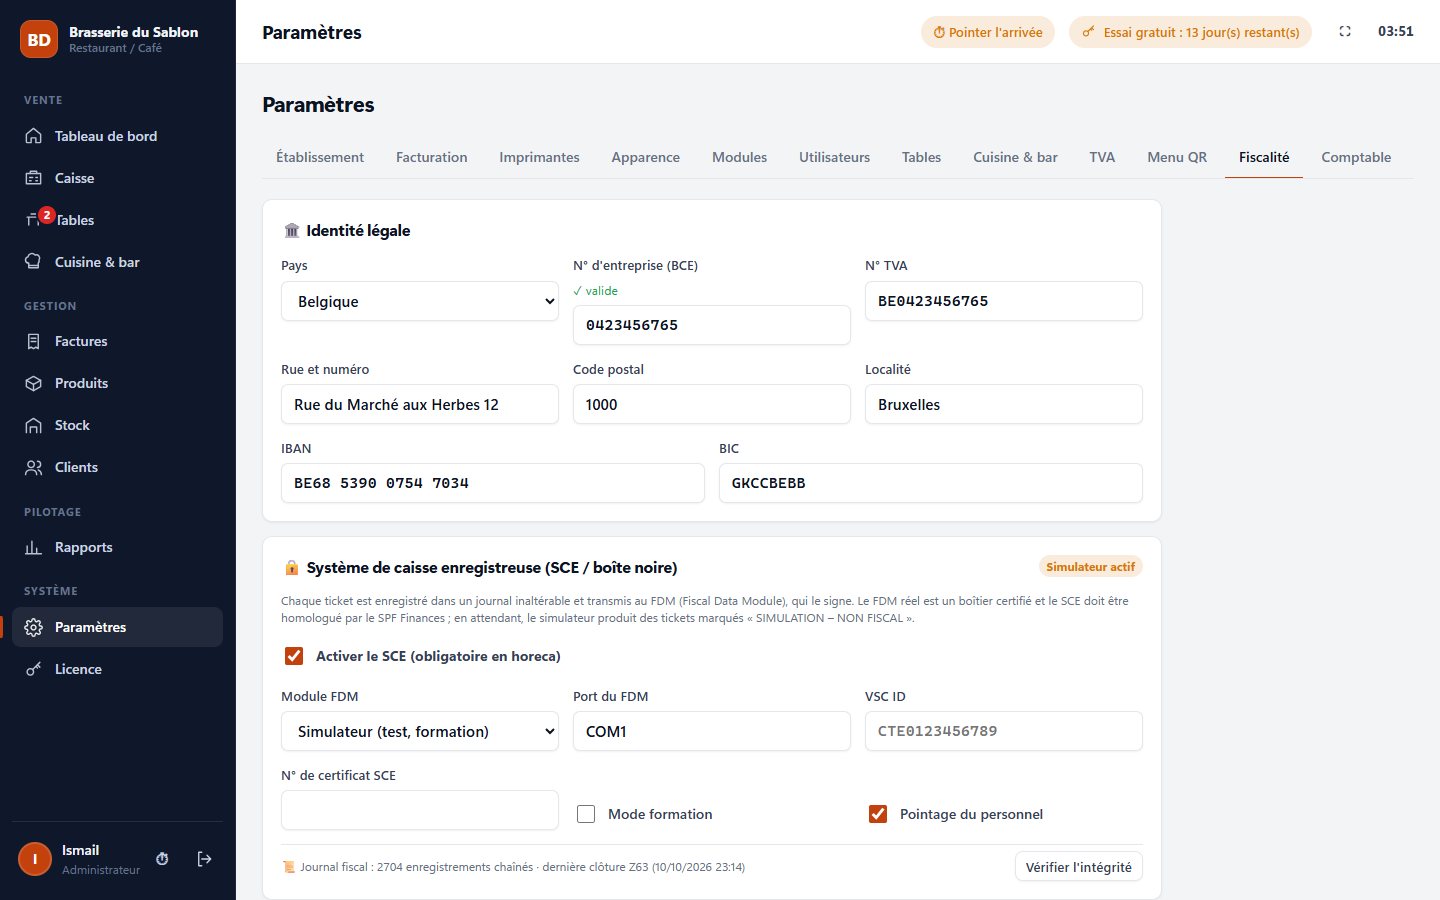Screen dimensions: 1440x900
Task: Open the Caisse register icon
Action: pos(33,178)
